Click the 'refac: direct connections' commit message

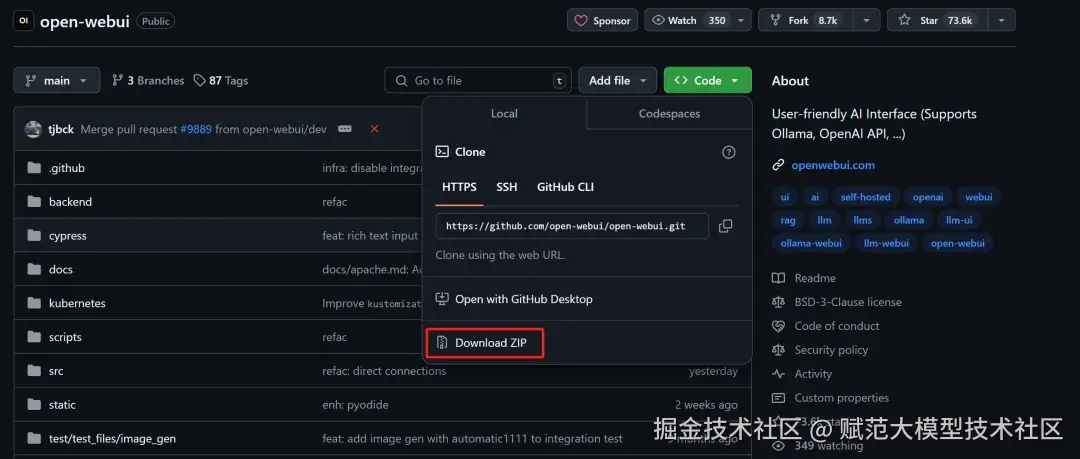point(384,371)
